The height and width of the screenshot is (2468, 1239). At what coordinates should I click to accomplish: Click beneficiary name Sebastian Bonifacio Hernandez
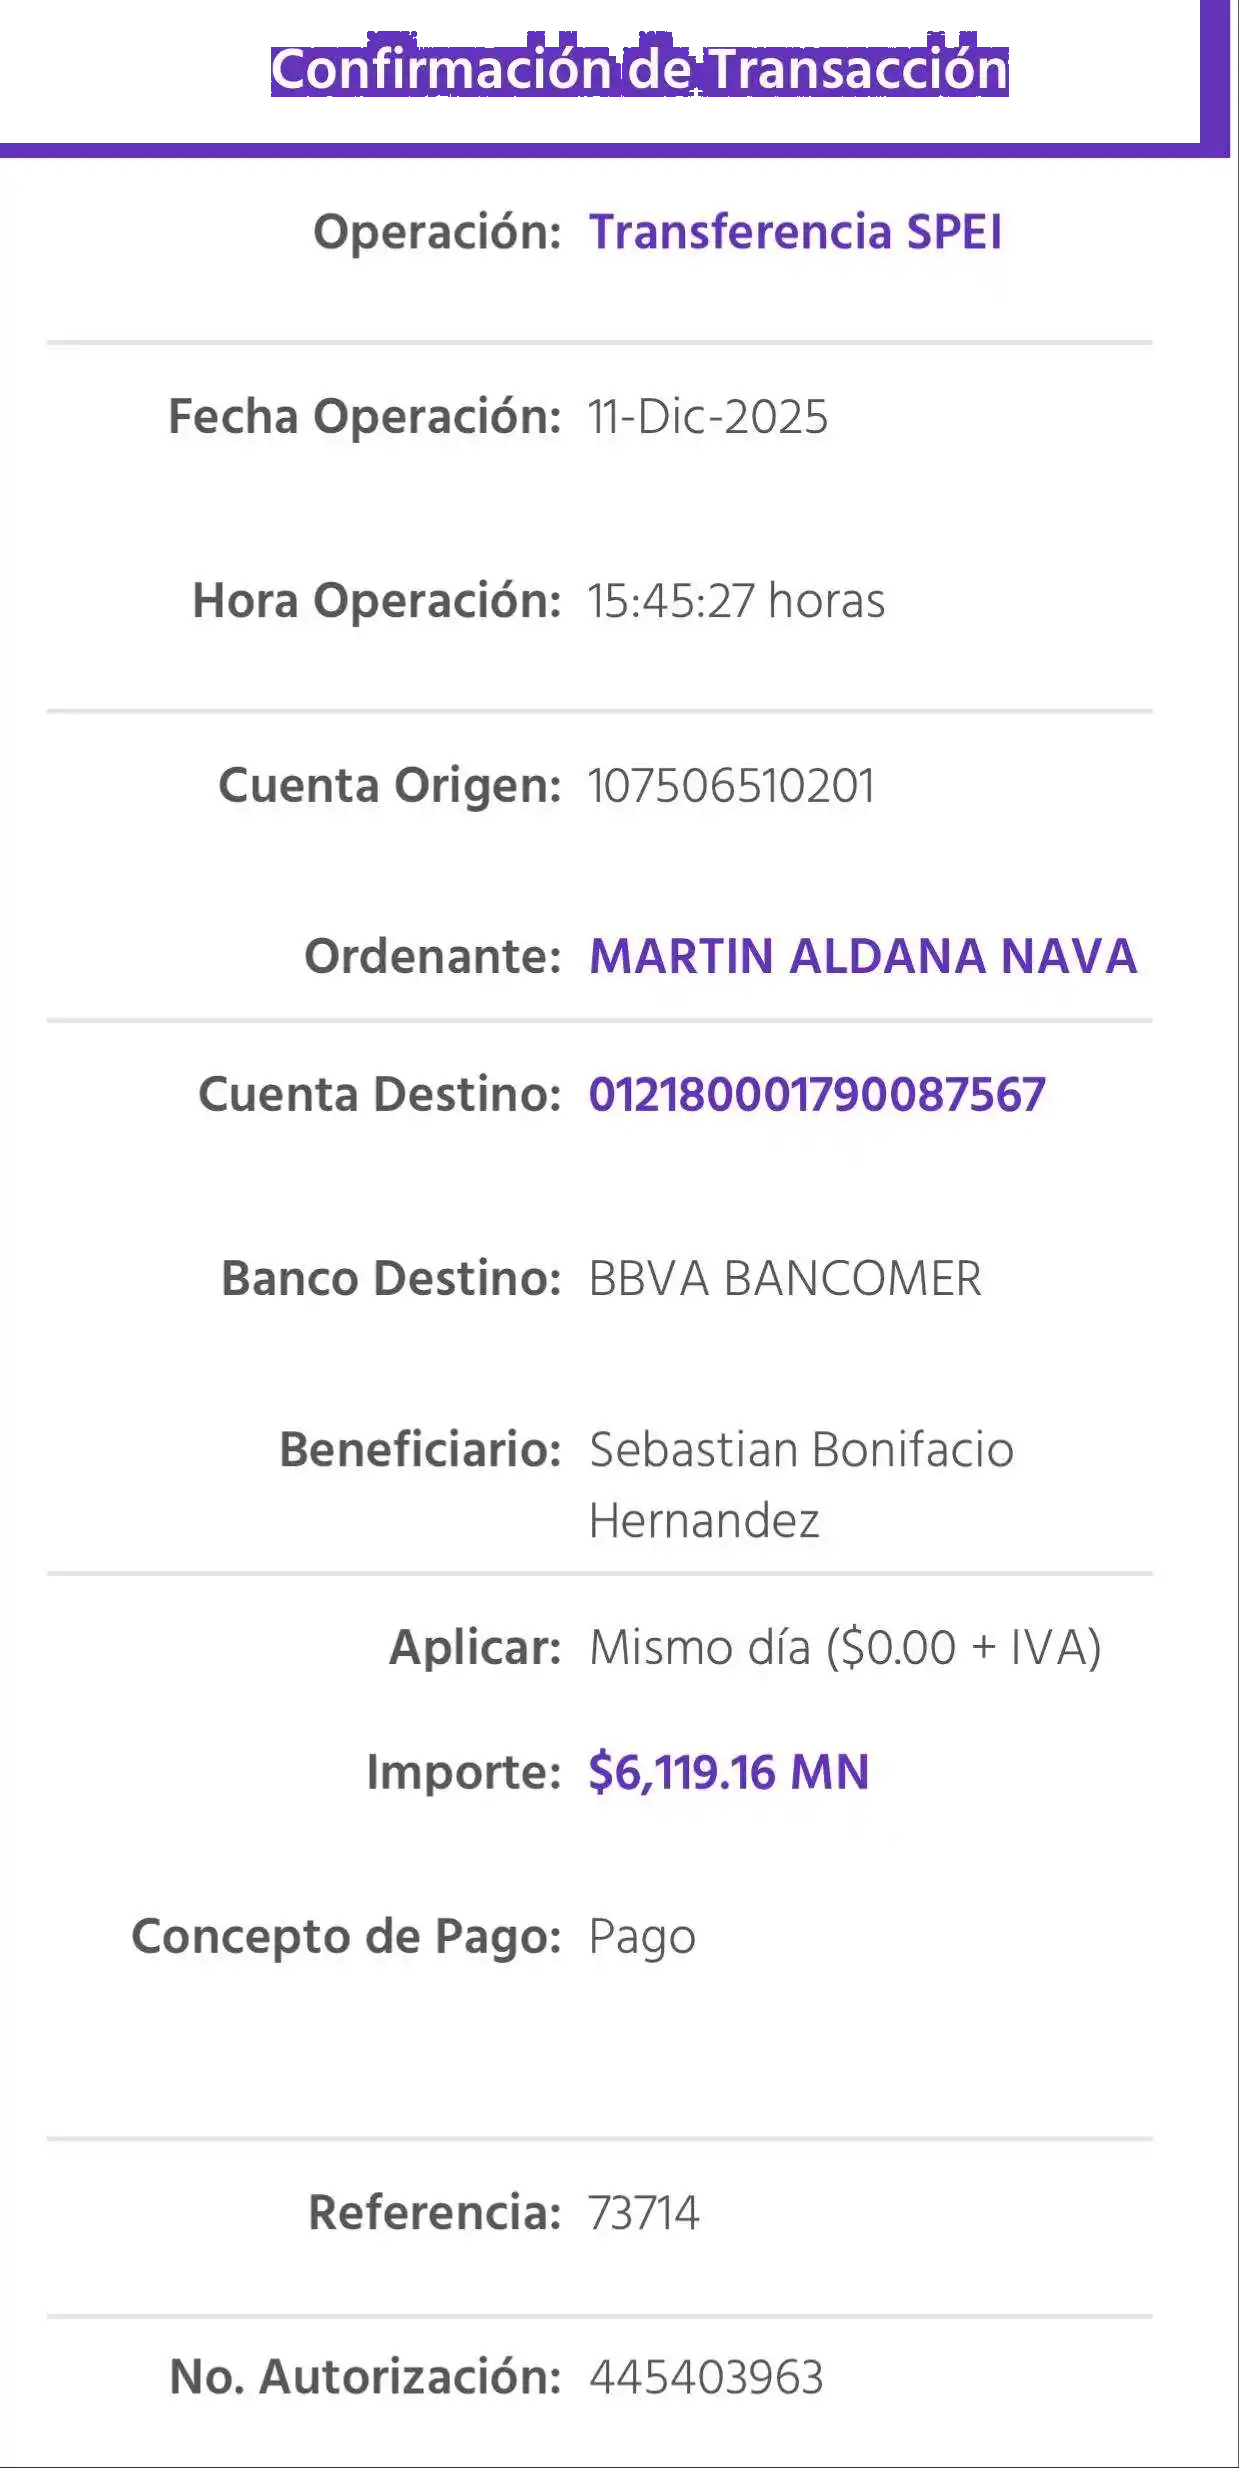pos(801,1484)
